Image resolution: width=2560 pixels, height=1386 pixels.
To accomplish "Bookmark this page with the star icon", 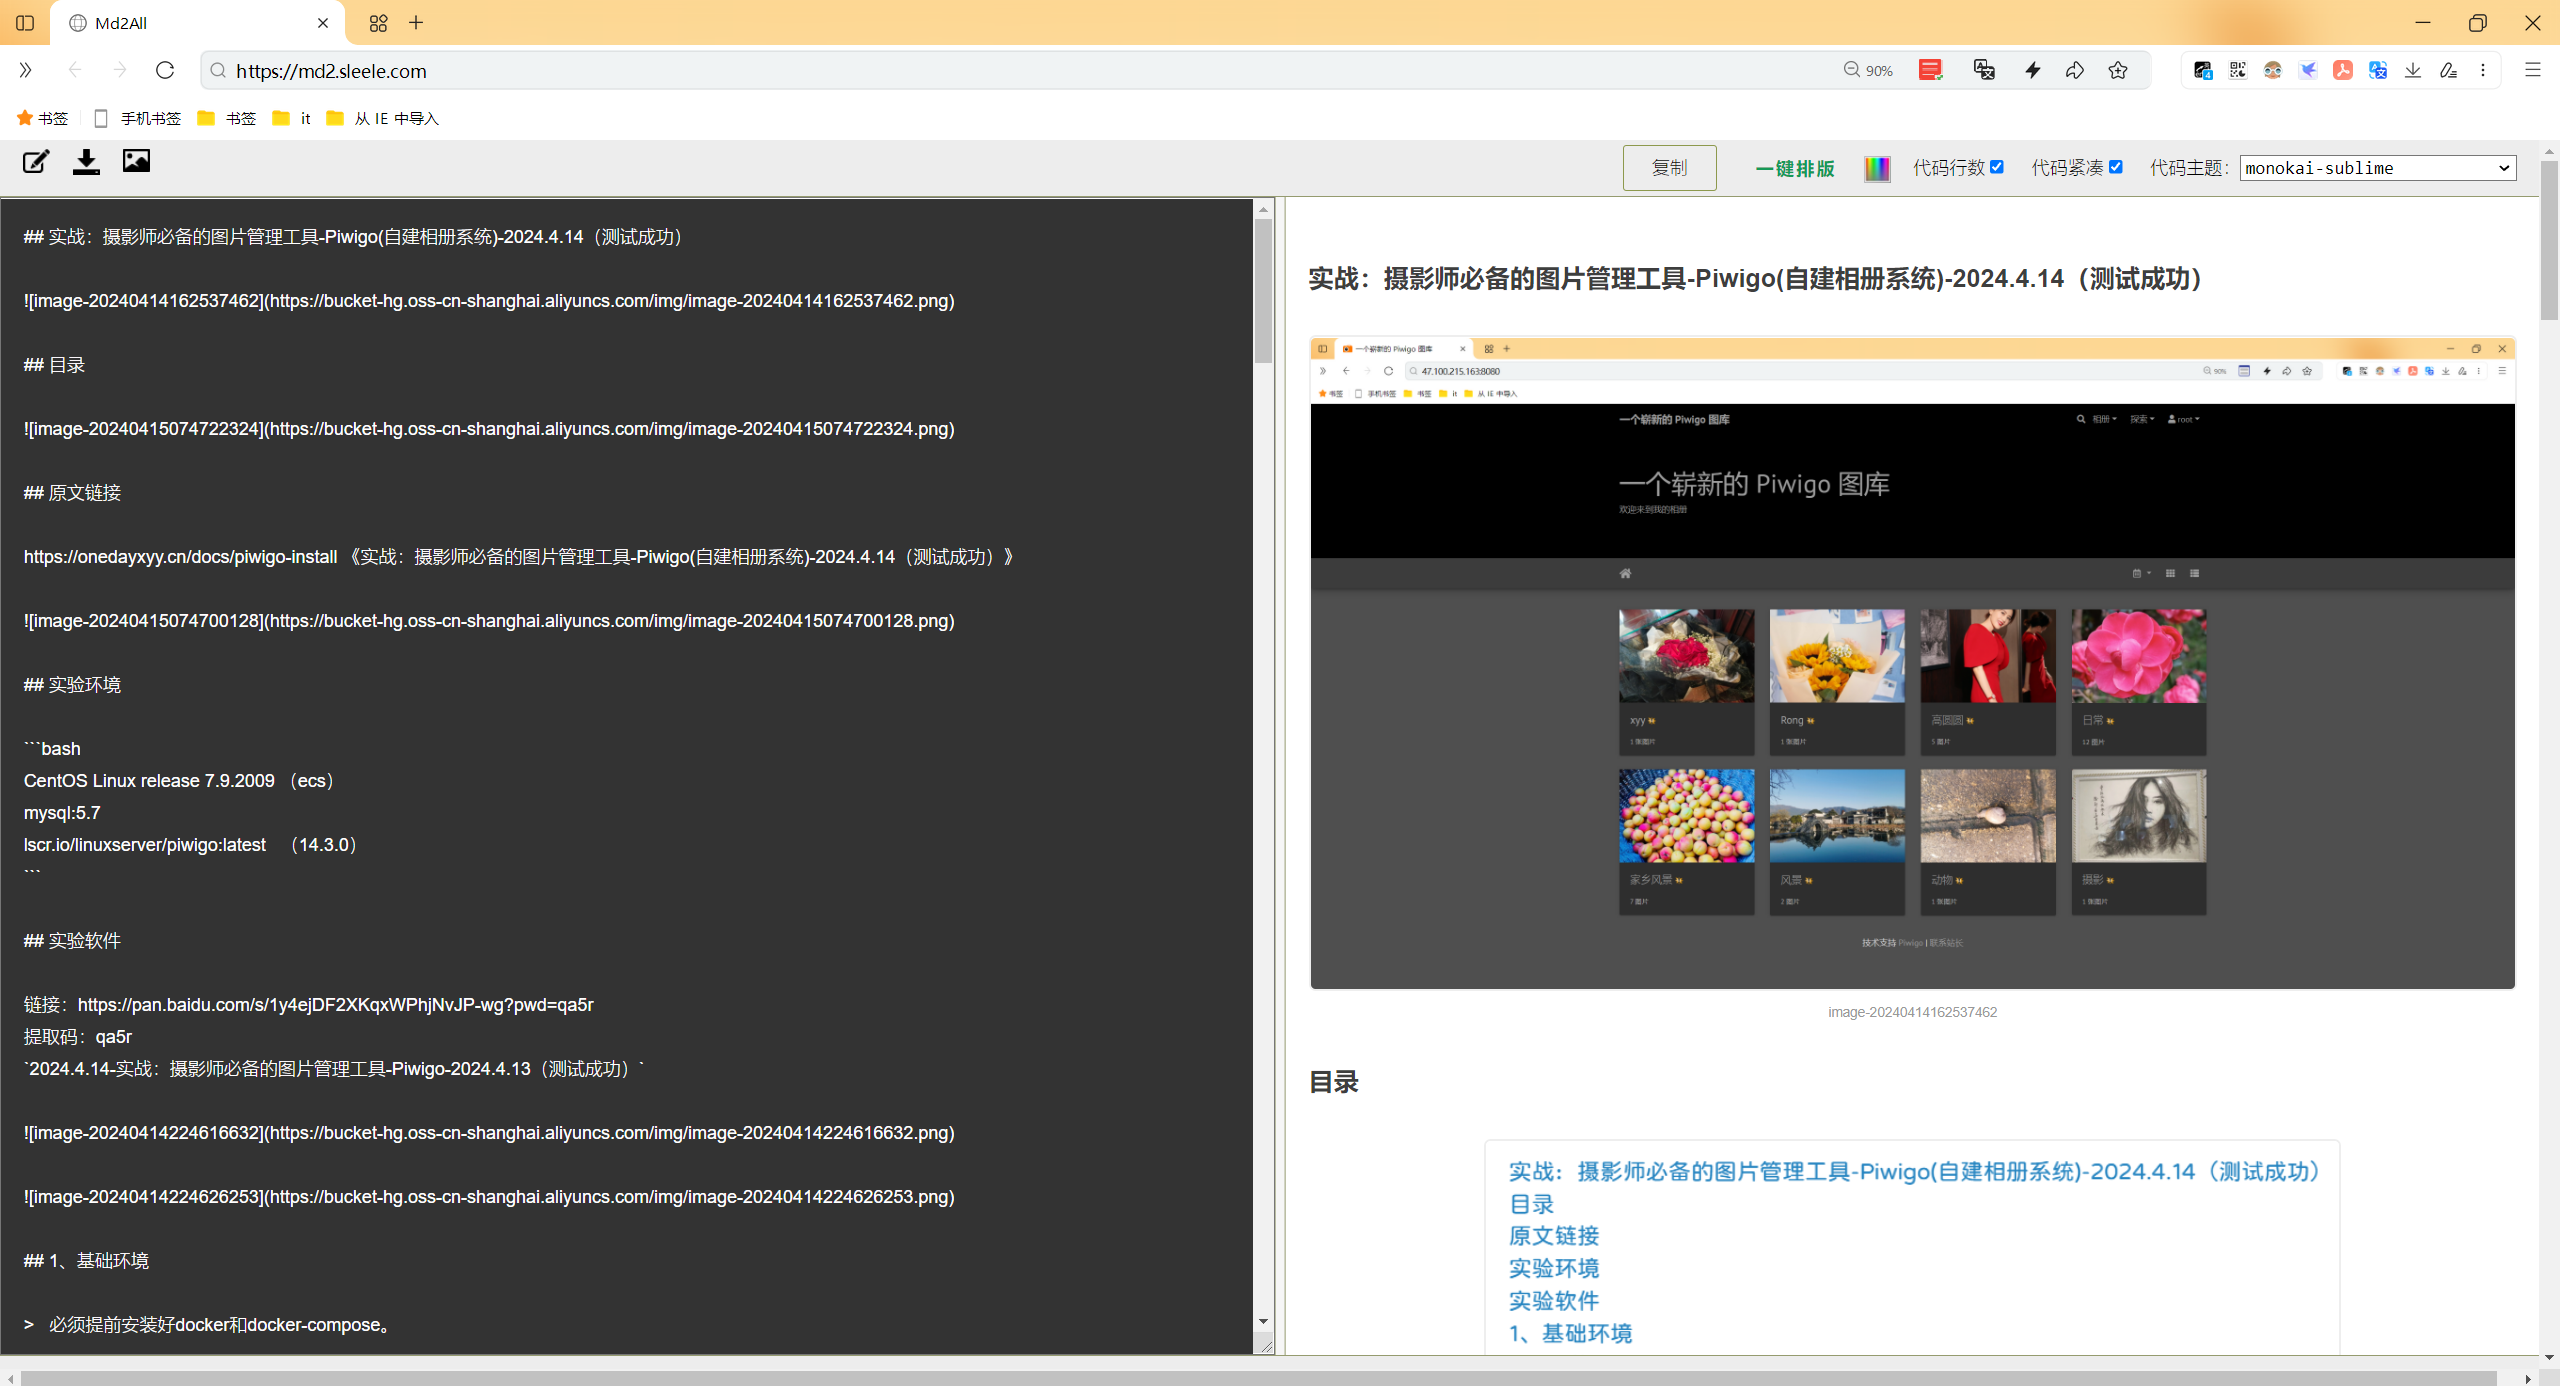I will (x=2118, y=70).
